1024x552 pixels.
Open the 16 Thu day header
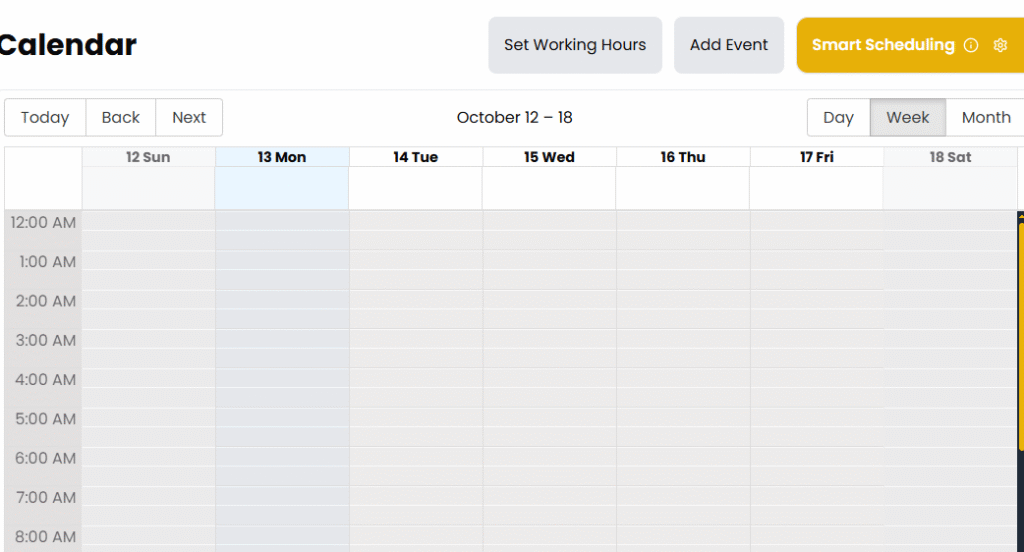[683, 157]
